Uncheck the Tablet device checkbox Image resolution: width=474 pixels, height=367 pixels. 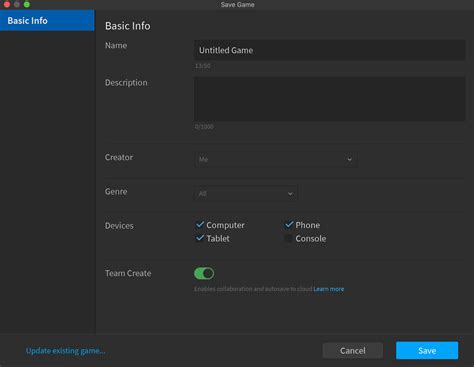tap(200, 238)
